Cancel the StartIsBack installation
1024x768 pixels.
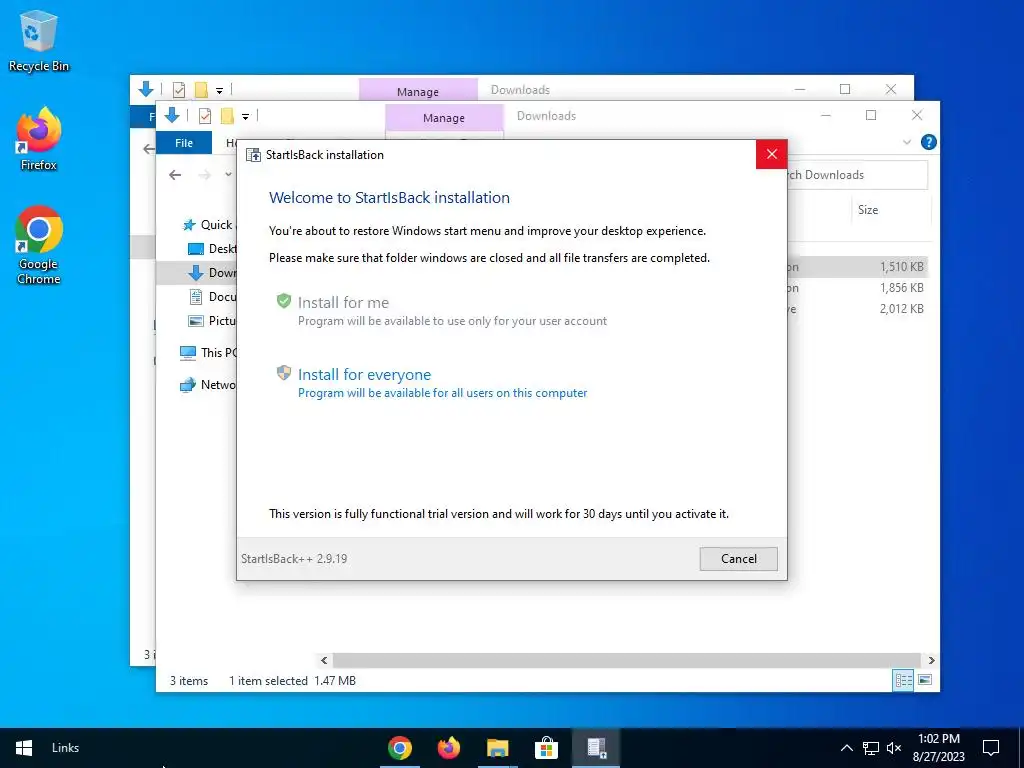[x=739, y=559]
